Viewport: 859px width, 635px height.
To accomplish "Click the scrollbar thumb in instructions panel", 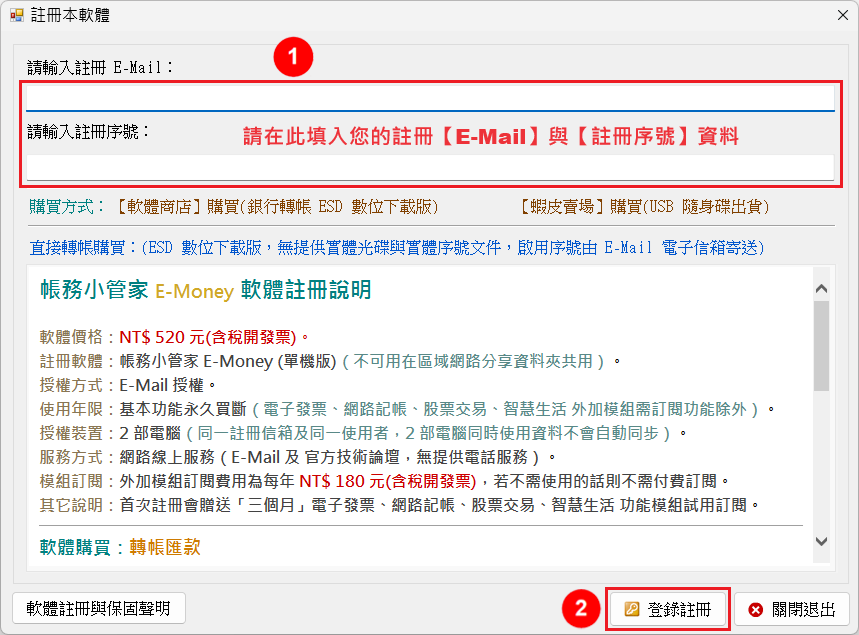I will pyautogui.click(x=821, y=346).
